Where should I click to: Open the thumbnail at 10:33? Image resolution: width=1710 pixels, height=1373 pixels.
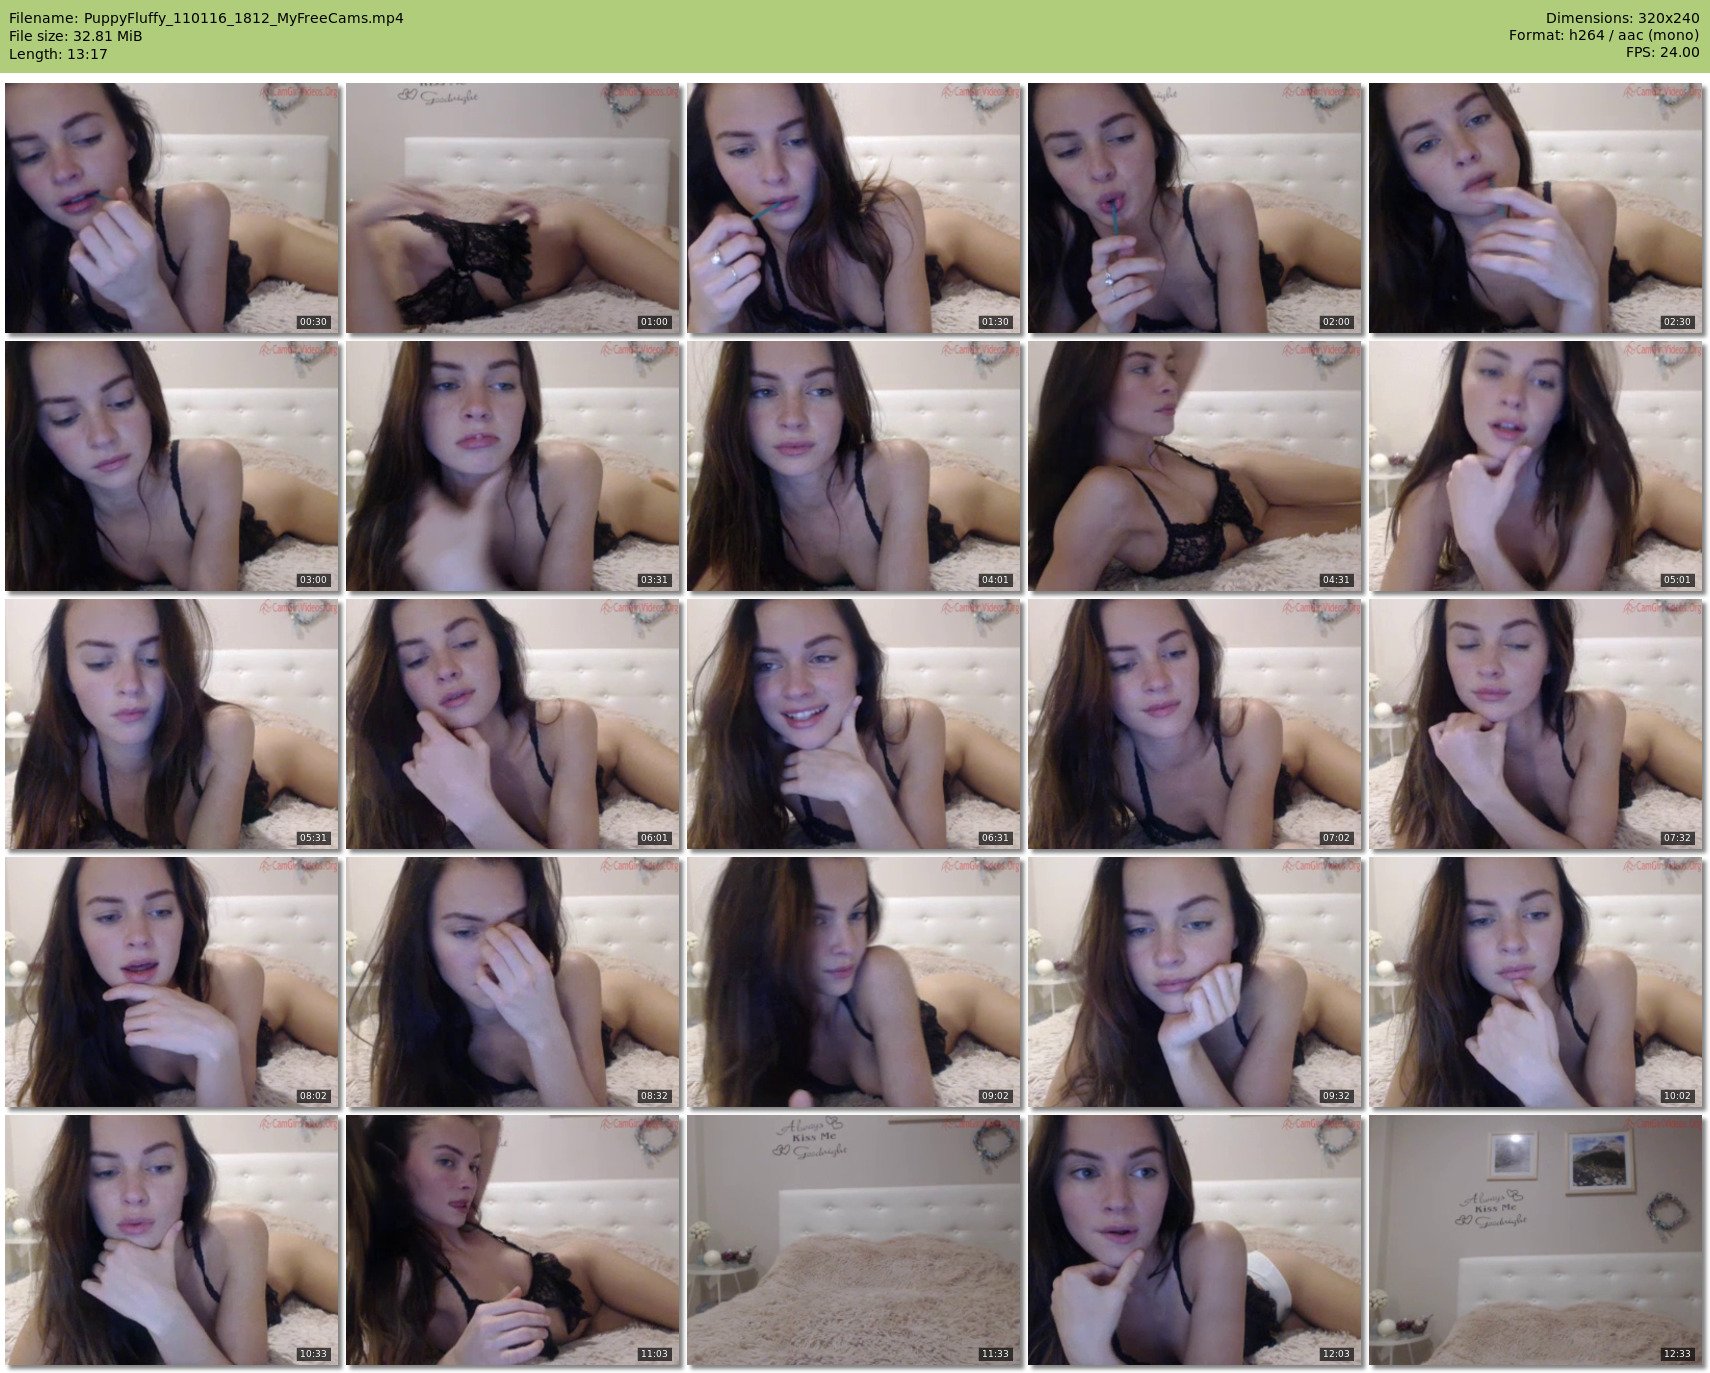(x=171, y=1239)
